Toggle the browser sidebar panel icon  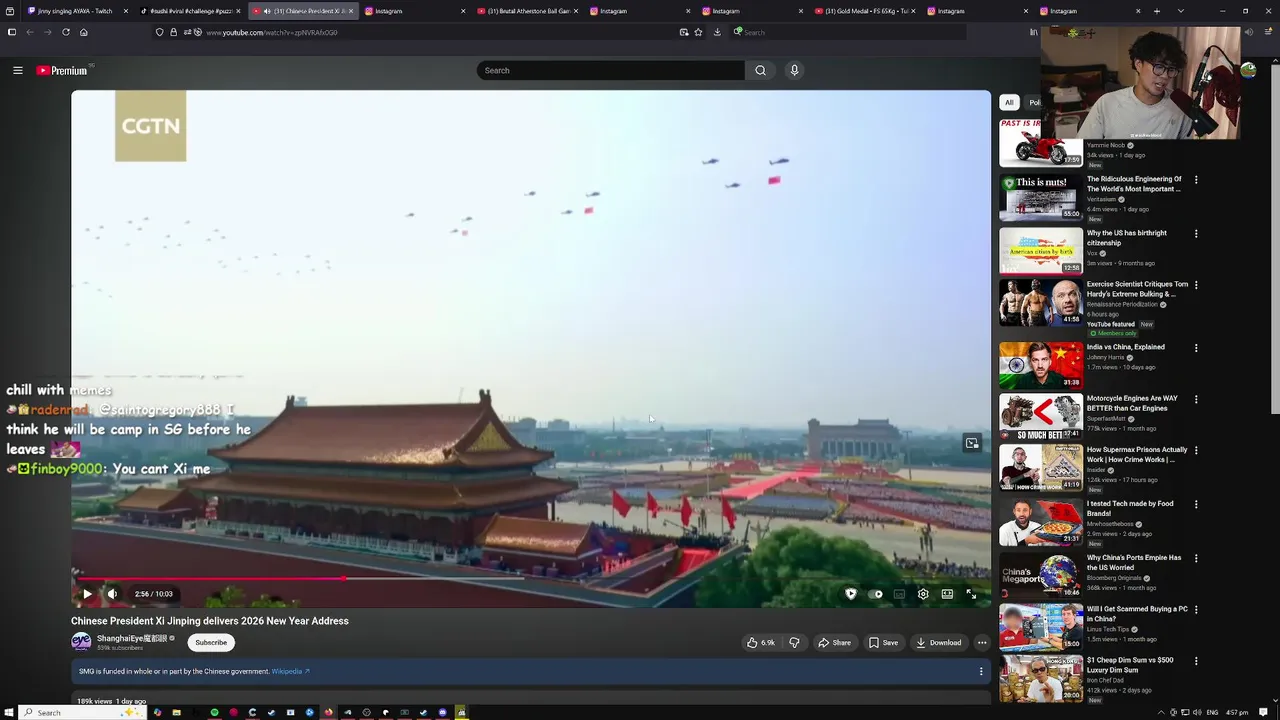[x=11, y=32]
